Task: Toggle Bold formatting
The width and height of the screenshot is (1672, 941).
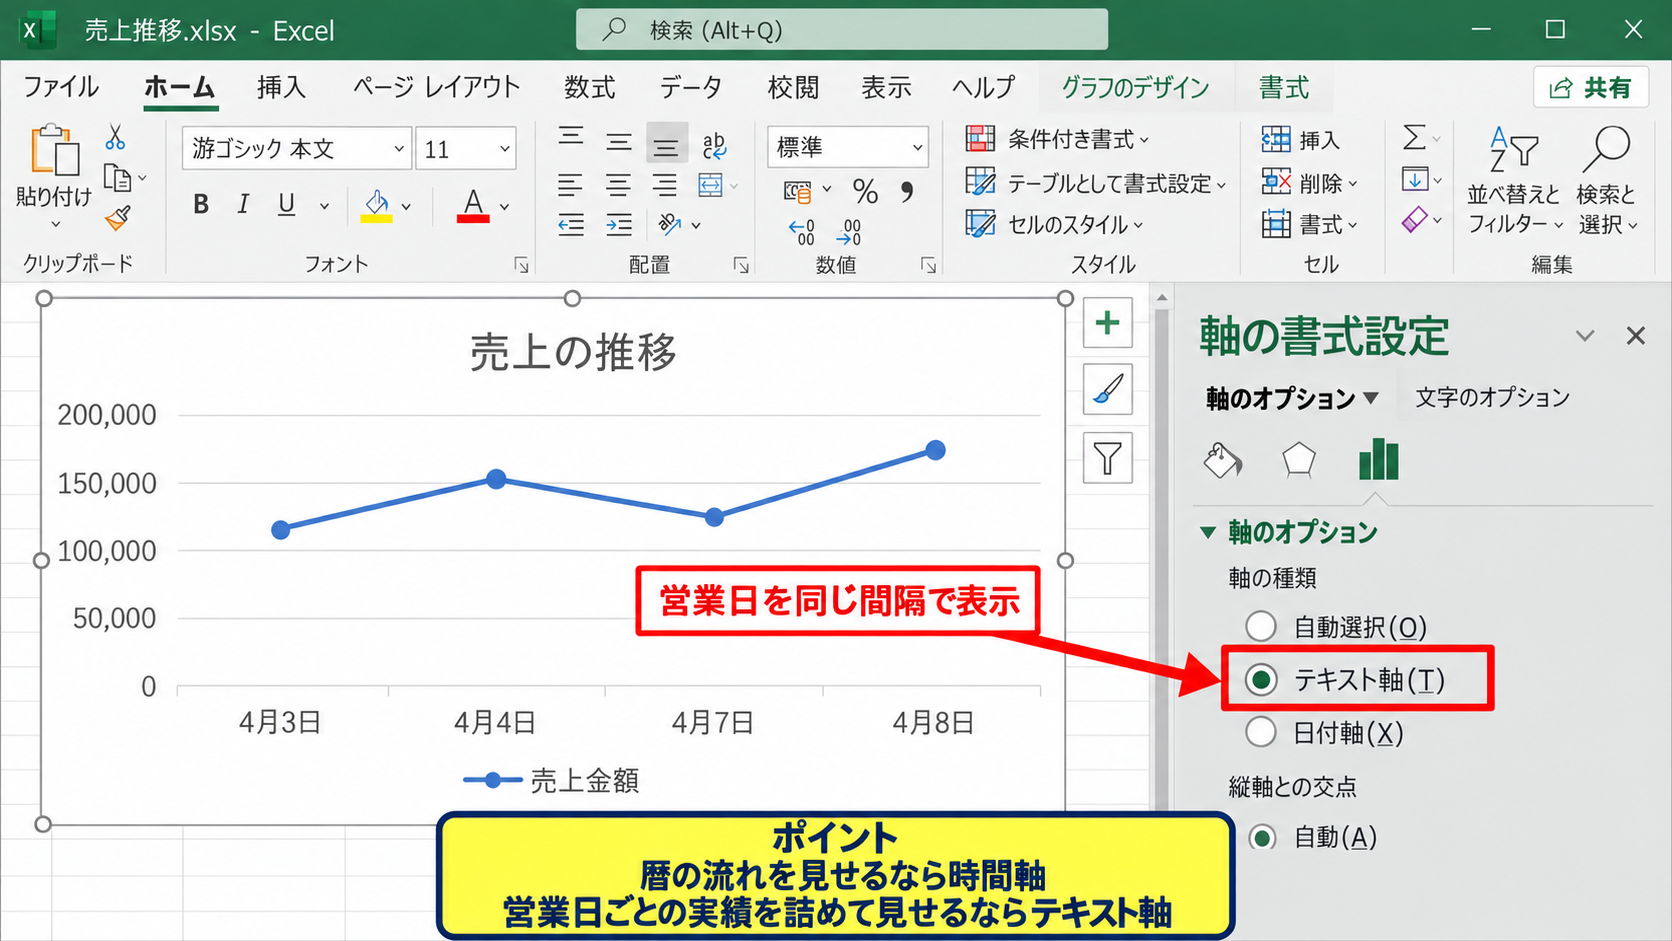Action: [201, 205]
